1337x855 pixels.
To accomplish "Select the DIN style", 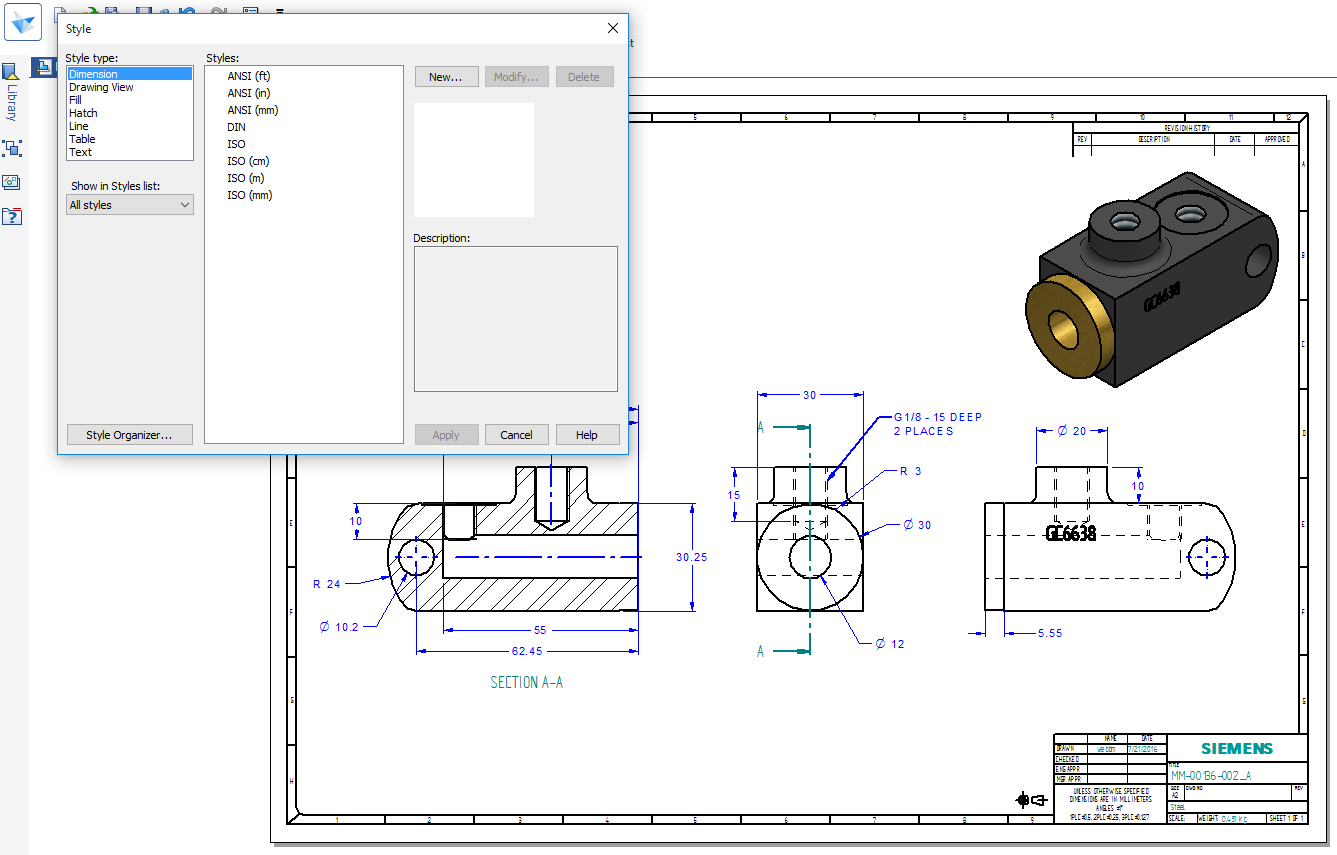I will [x=236, y=126].
